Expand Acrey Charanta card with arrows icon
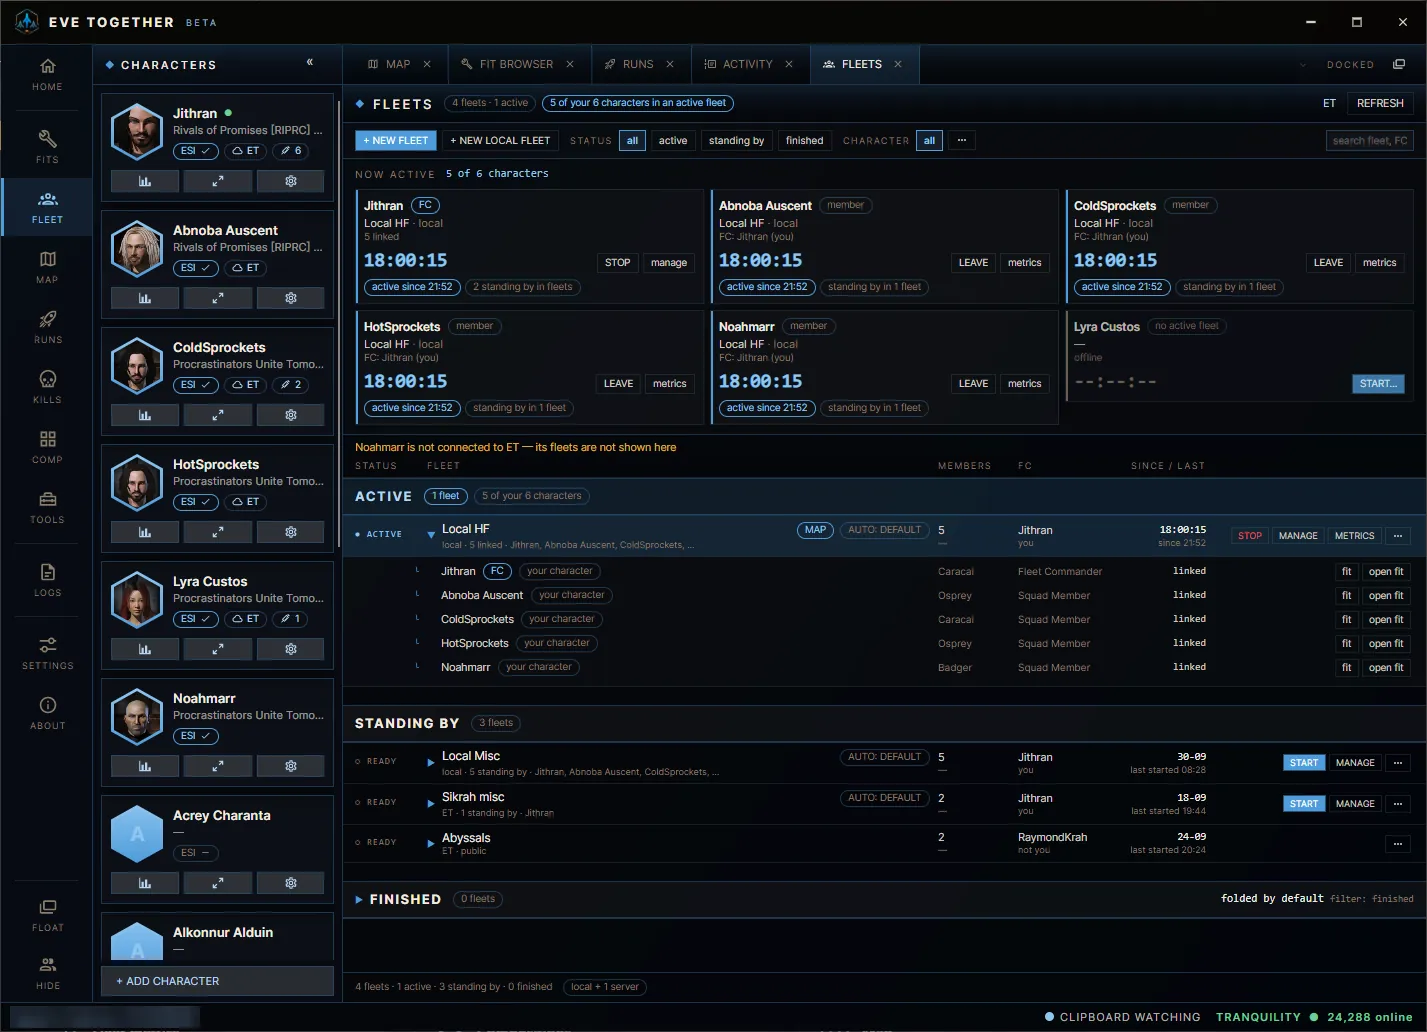This screenshot has height=1032, width=1427. pyautogui.click(x=218, y=883)
